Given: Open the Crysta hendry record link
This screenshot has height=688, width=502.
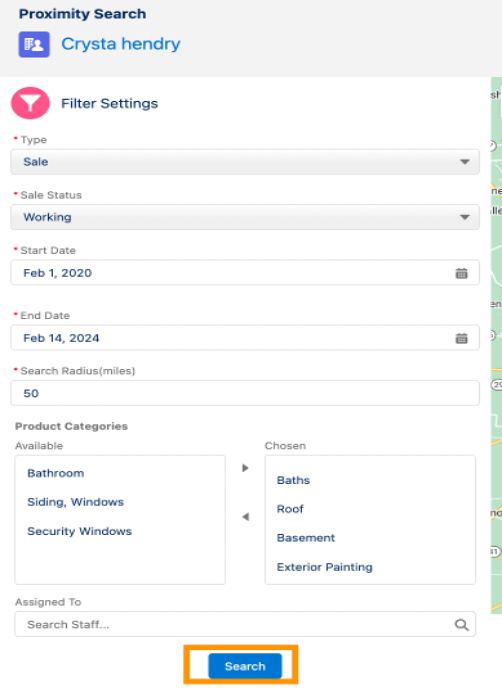Looking at the screenshot, I should (x=121, y=44).
